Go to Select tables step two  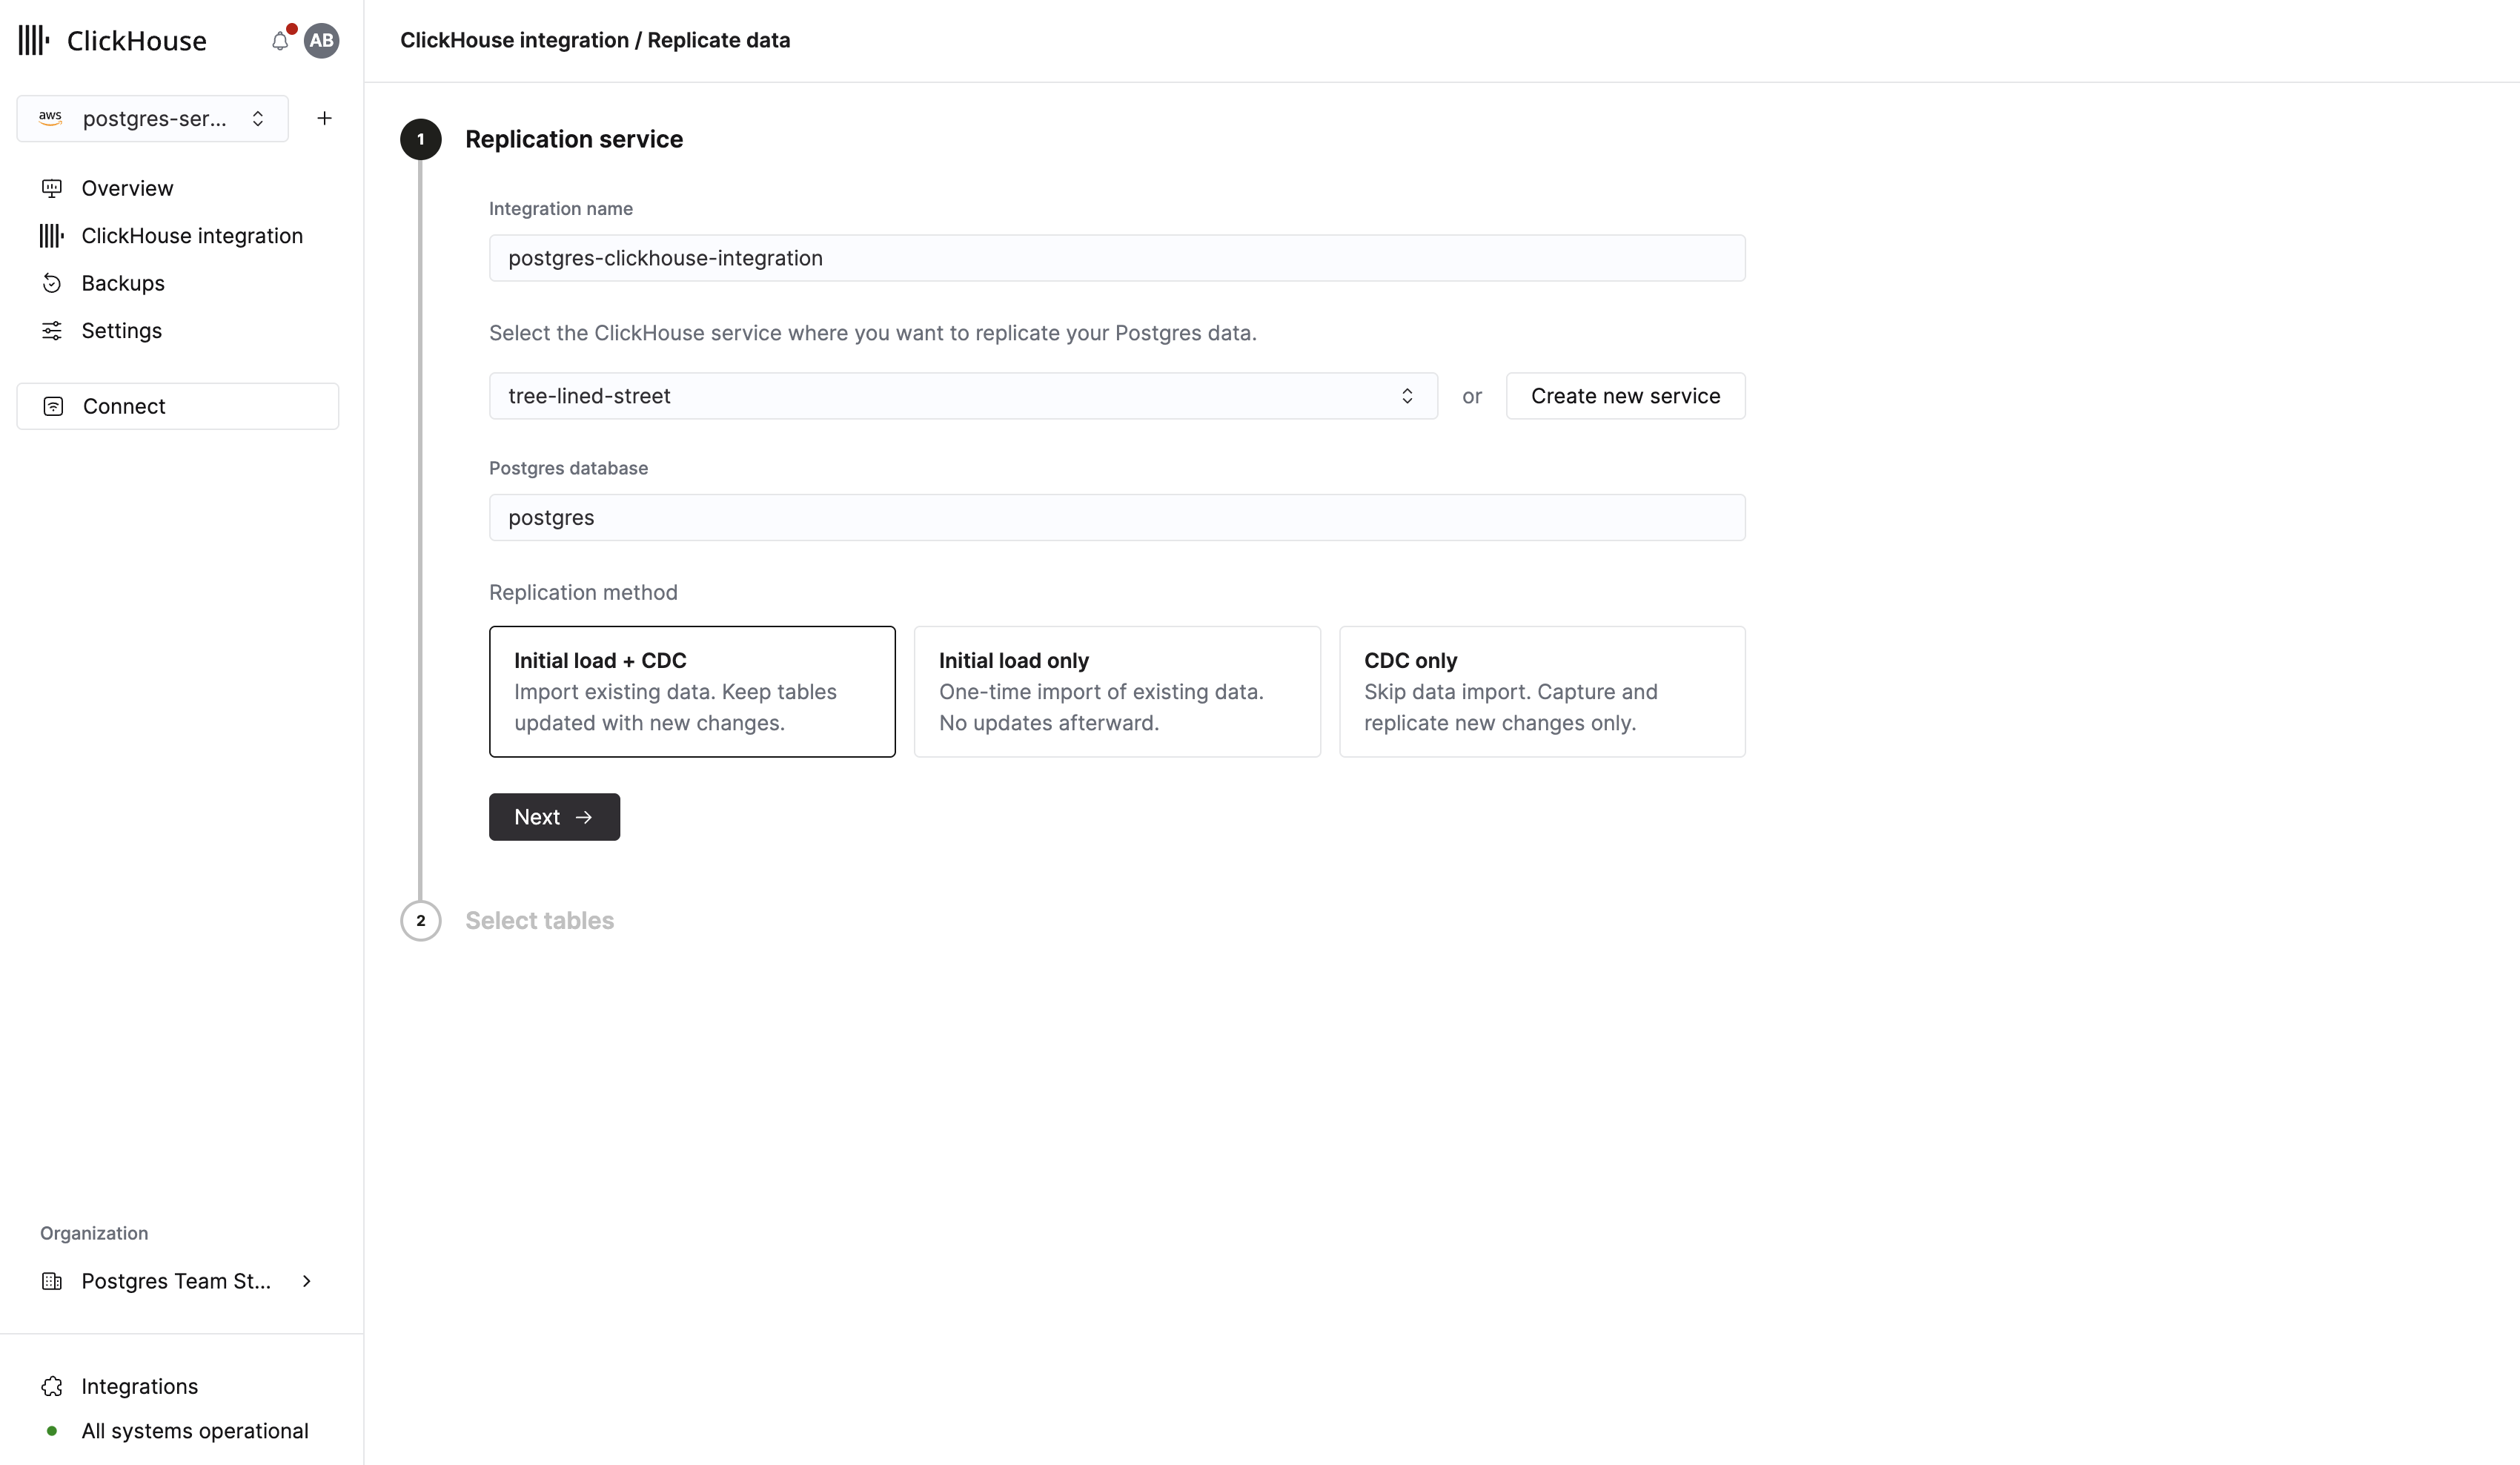click(x=539, y=920)
